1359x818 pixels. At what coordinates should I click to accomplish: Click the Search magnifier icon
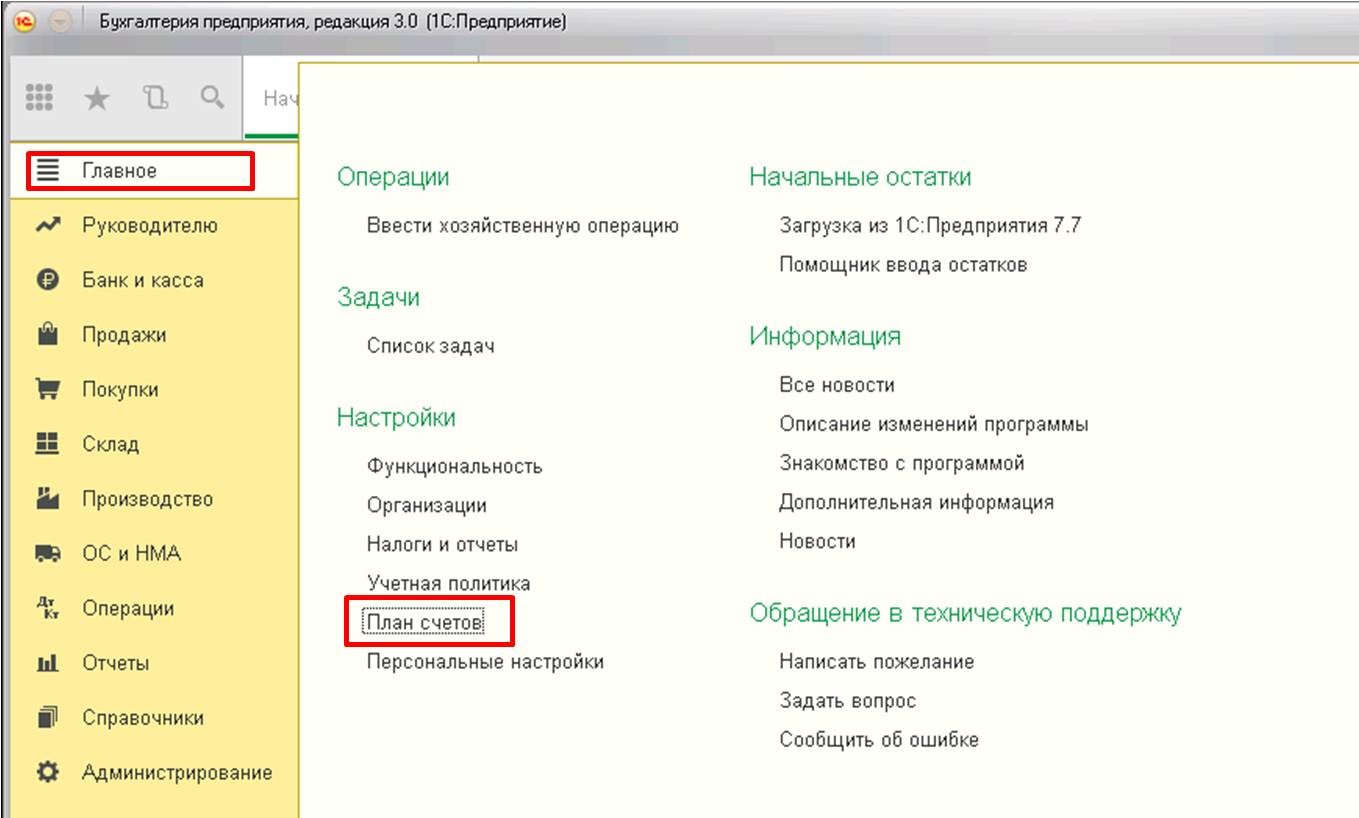(211, 97)
